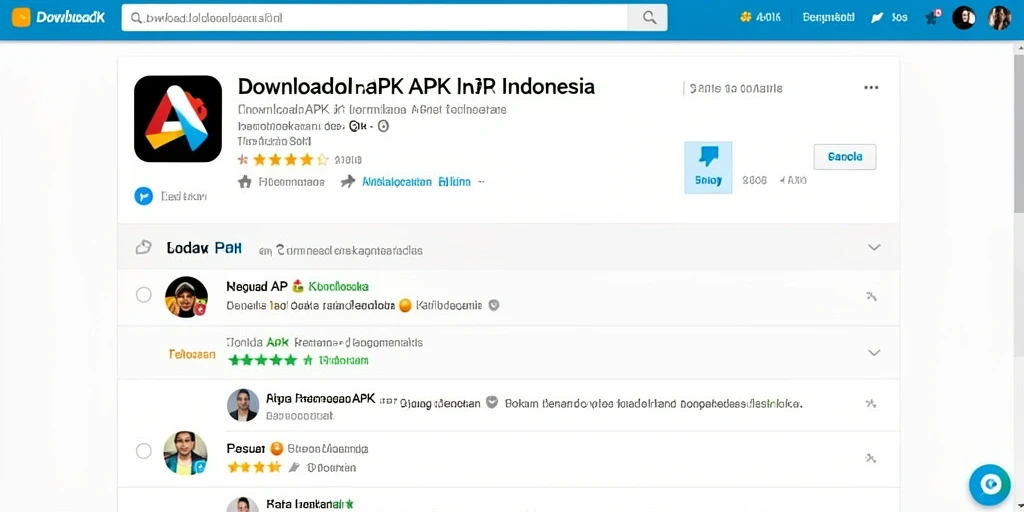The width and height of the screenshot is (1024, 512).
Task: Open the dark-background profile avatar in header
Action: click(x=964, y=18)
